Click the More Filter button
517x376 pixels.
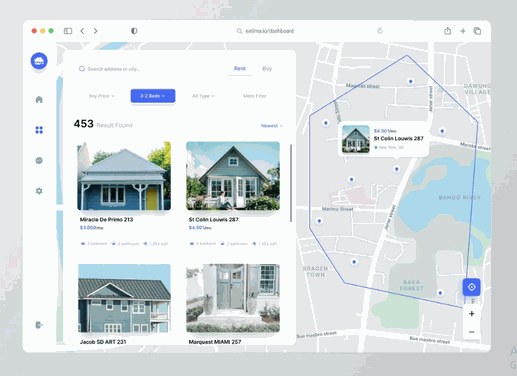pyautogui.click(x=255, y=96)
